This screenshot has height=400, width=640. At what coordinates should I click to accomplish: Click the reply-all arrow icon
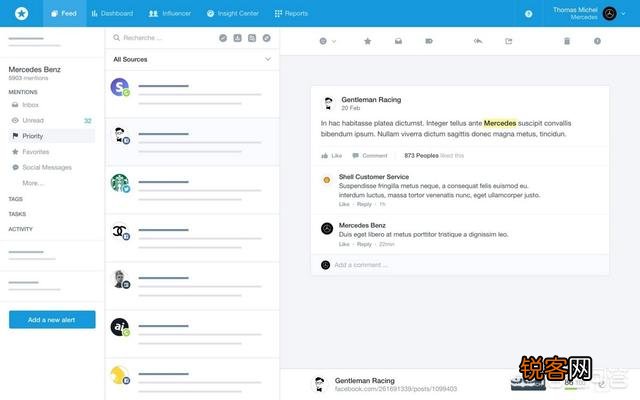click(478, 41)
